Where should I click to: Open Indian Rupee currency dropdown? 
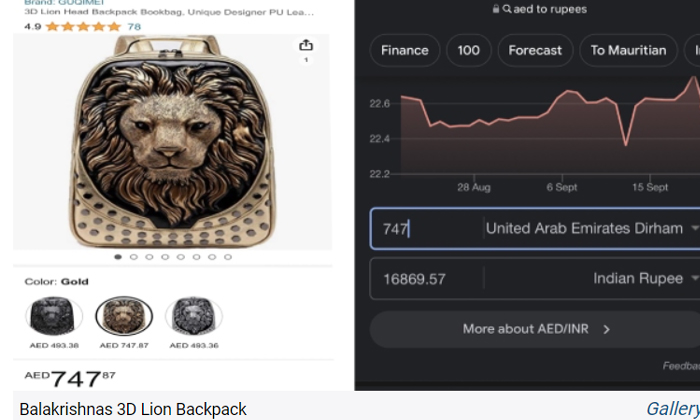693,279
